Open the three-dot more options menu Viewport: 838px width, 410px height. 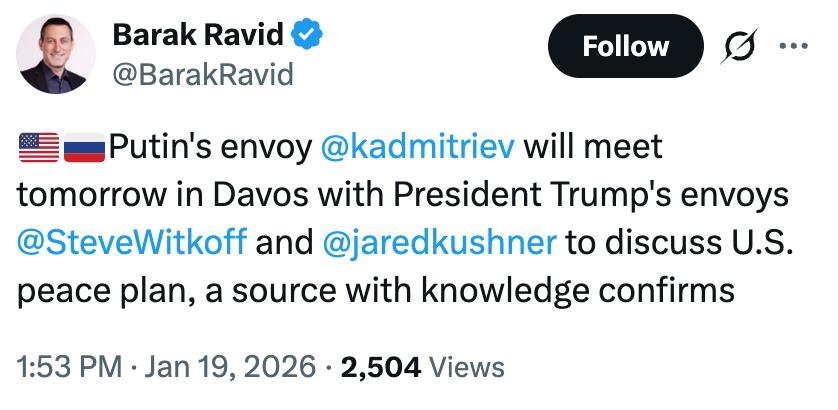click(795, 47)
